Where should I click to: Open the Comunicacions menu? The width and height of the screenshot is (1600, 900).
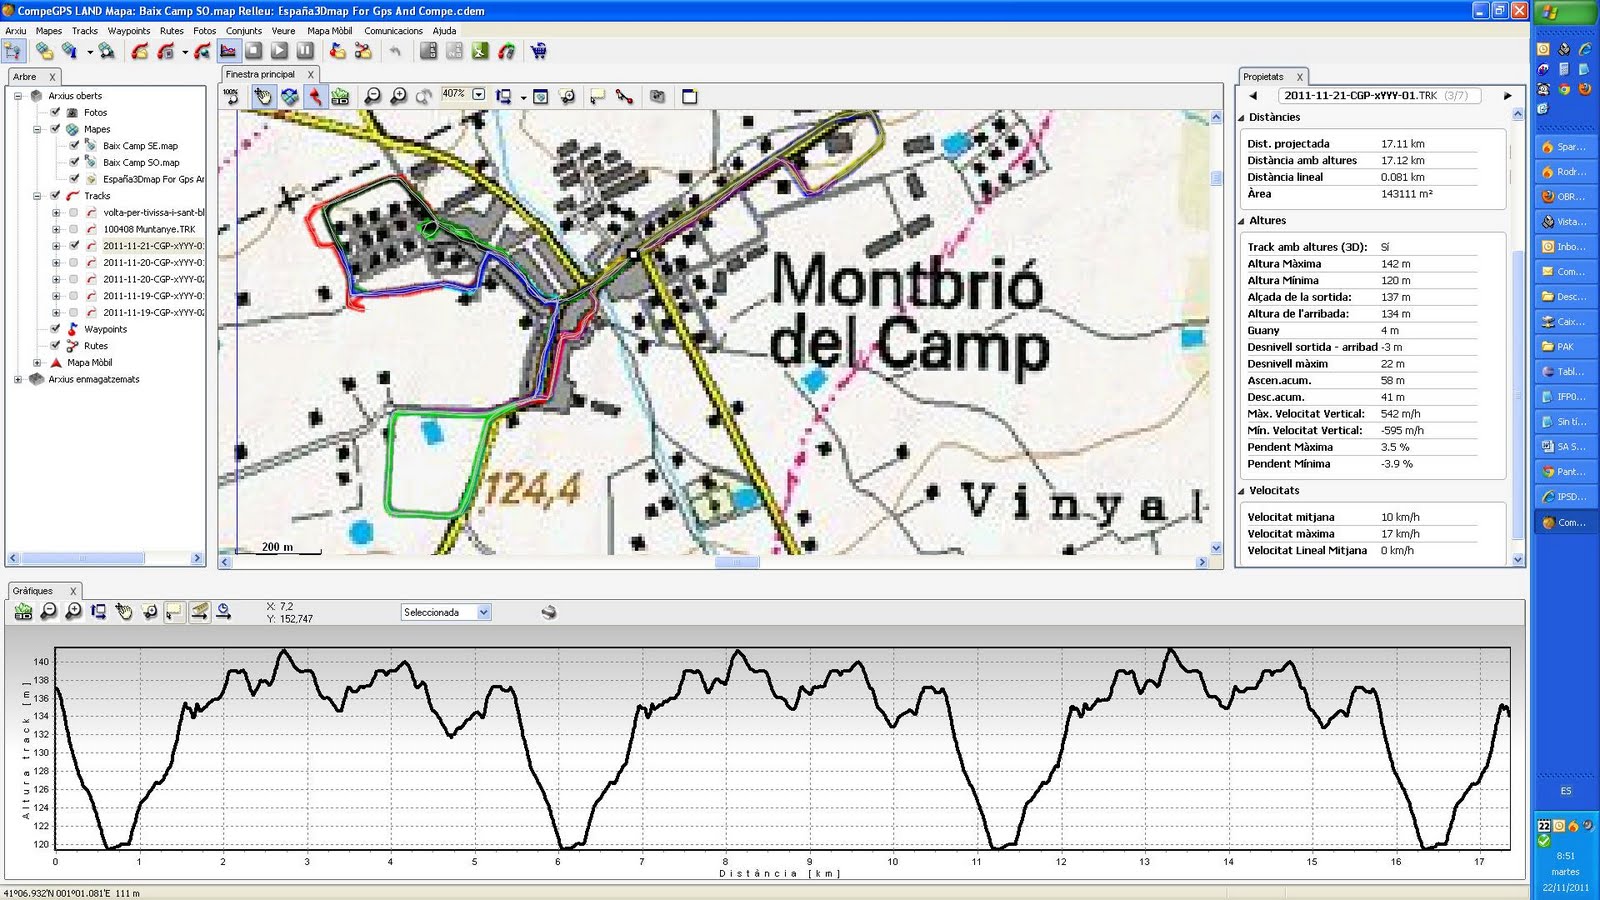pos(393,31)
